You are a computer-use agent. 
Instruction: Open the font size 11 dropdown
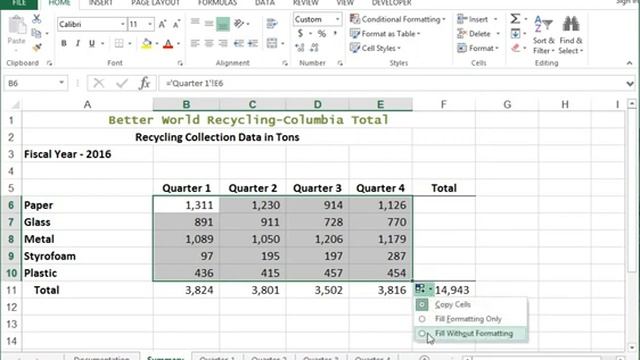[150, 24]
